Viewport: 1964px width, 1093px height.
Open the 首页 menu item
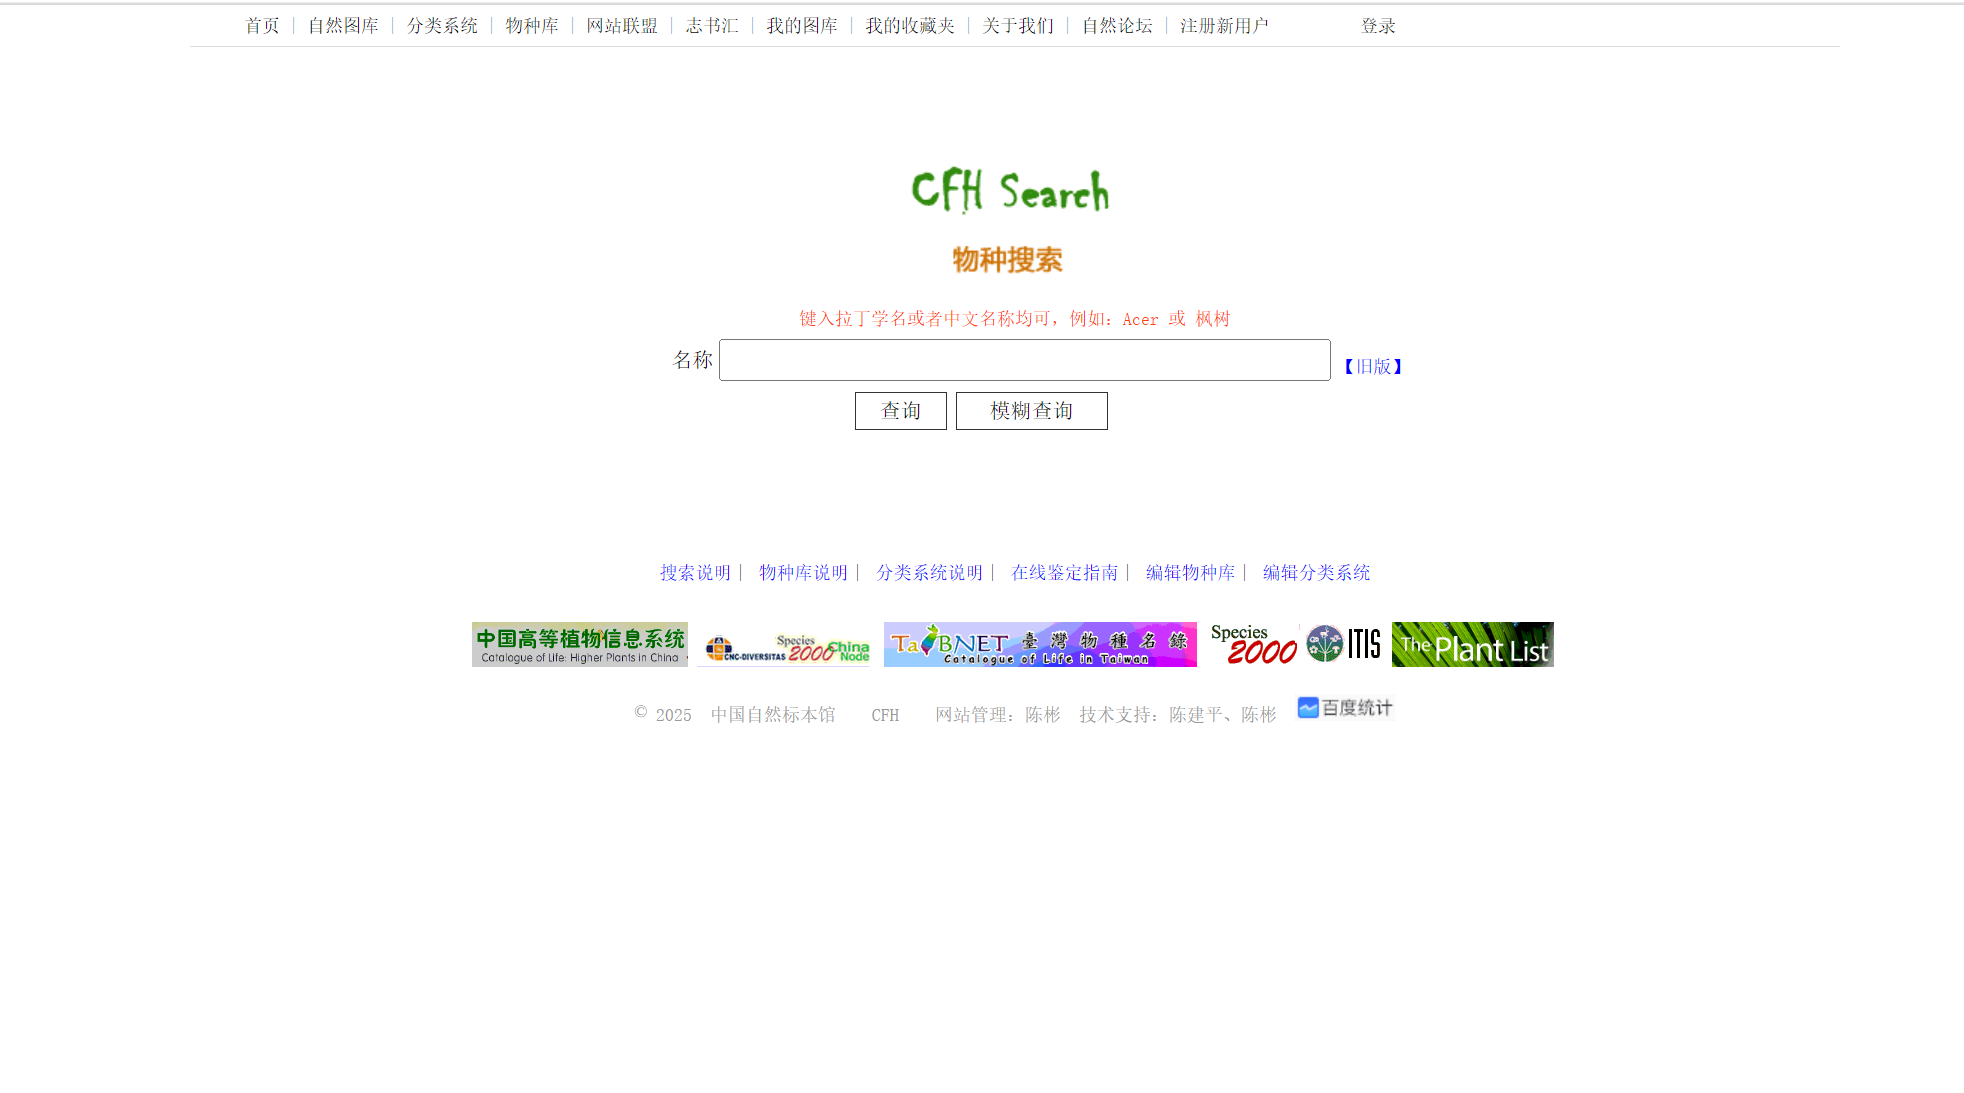click(x=261, y=25)
